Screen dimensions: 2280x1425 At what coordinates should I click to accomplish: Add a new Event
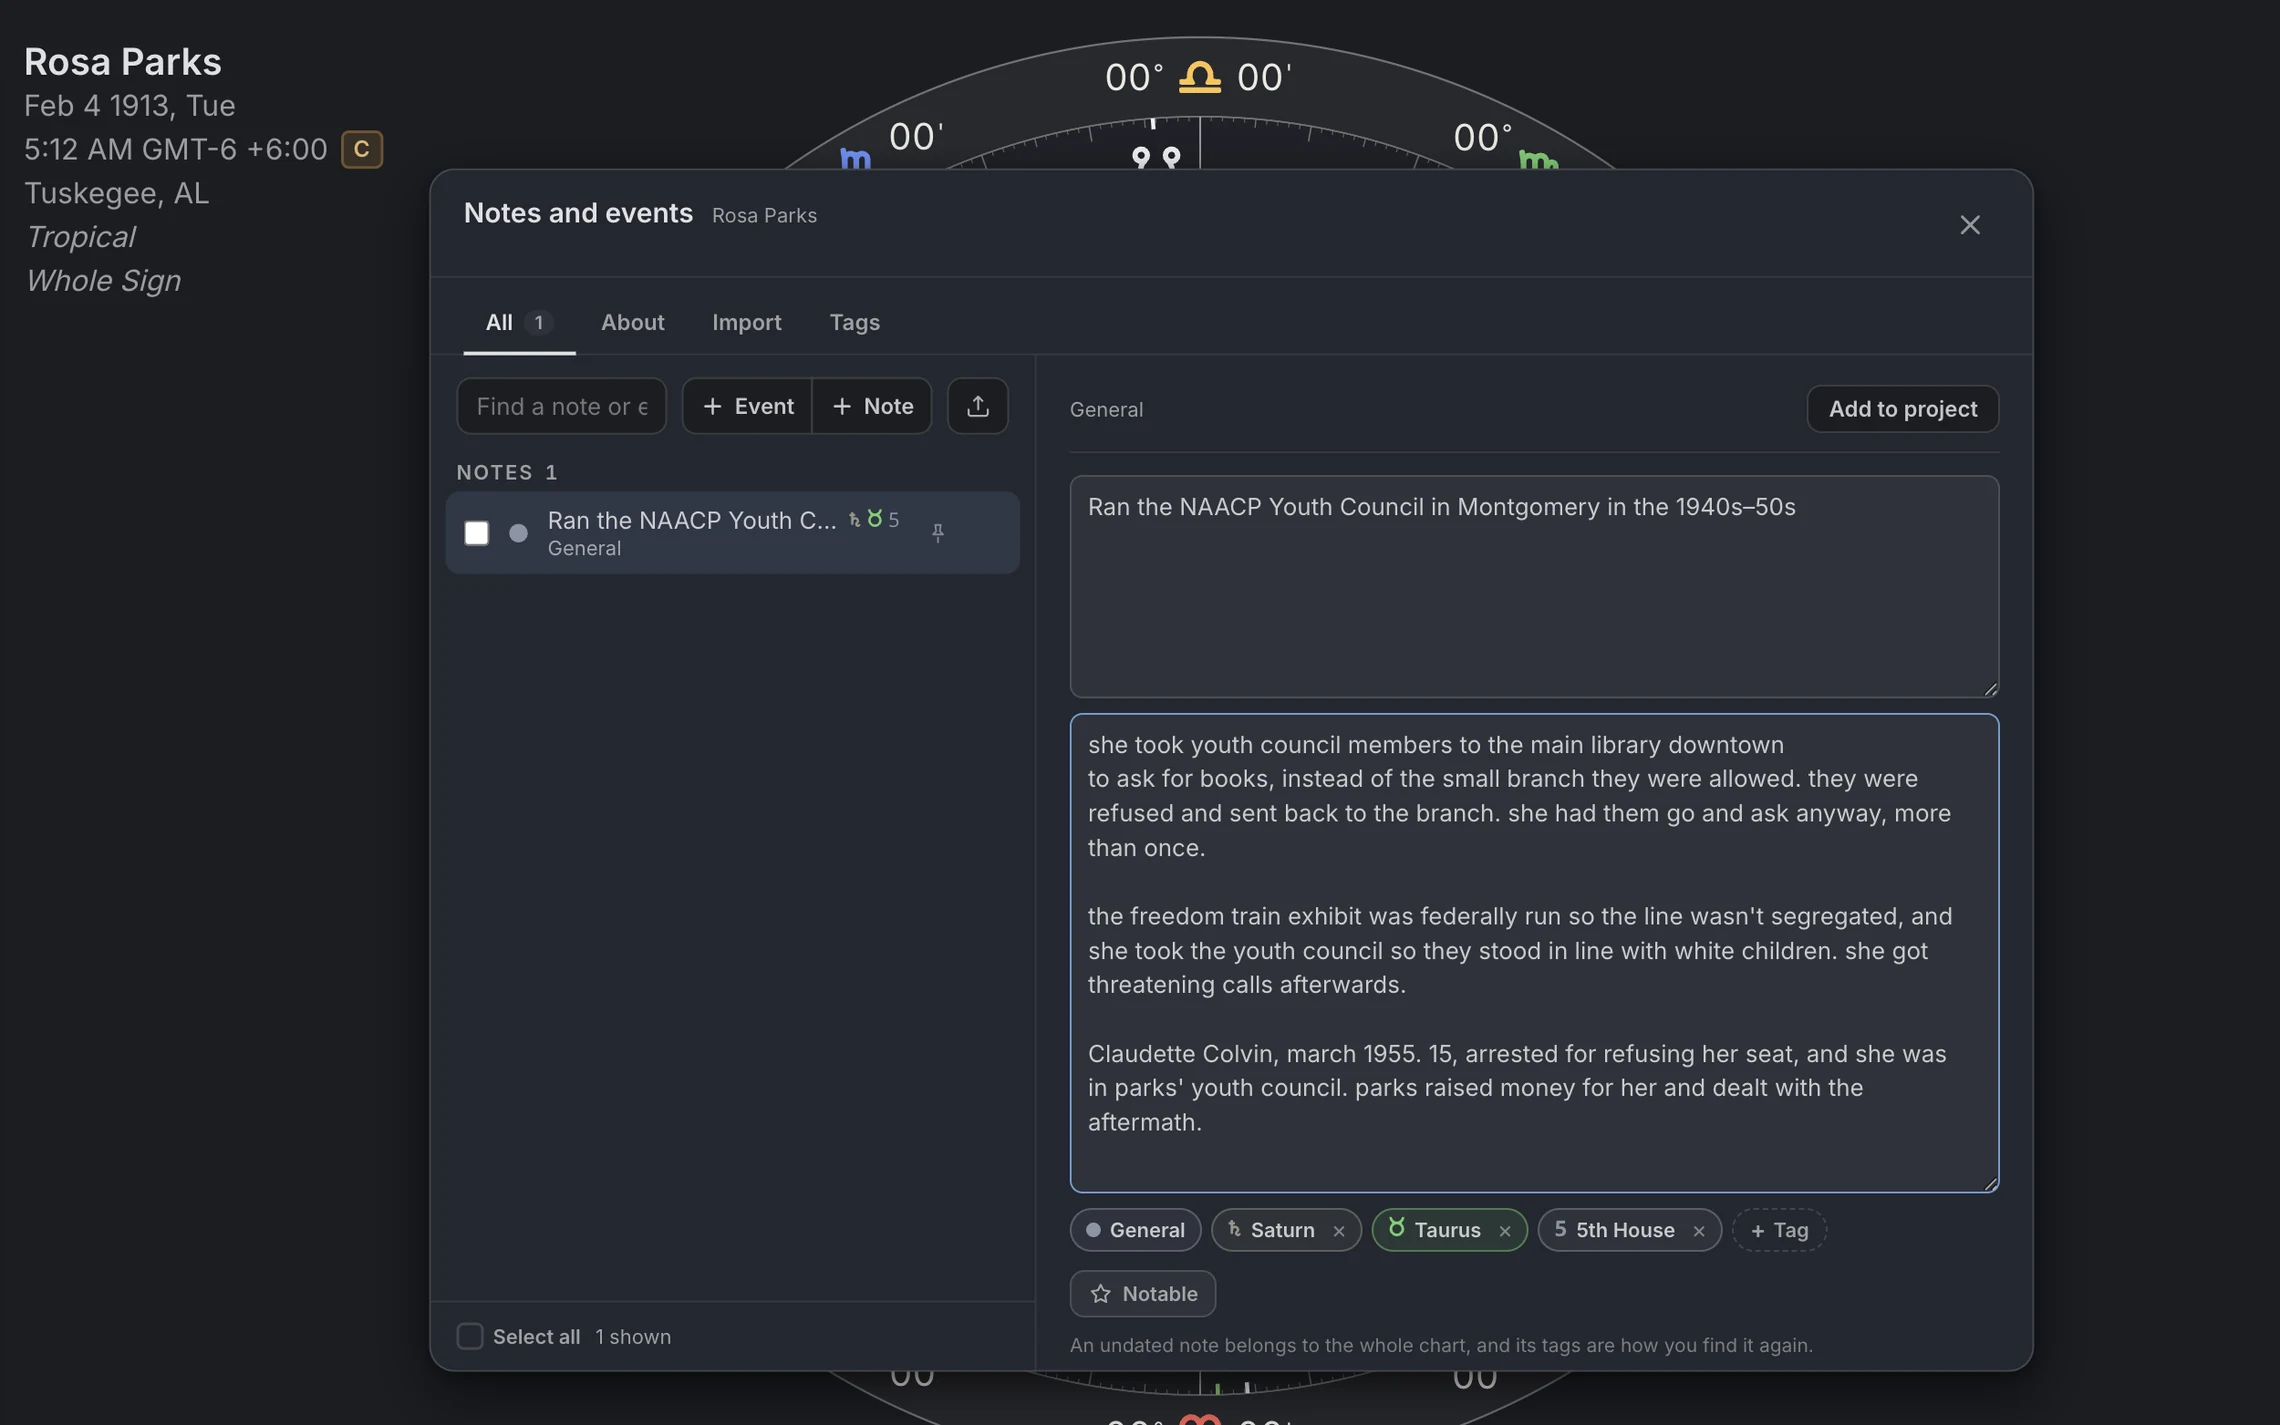(x=747, y=406)
